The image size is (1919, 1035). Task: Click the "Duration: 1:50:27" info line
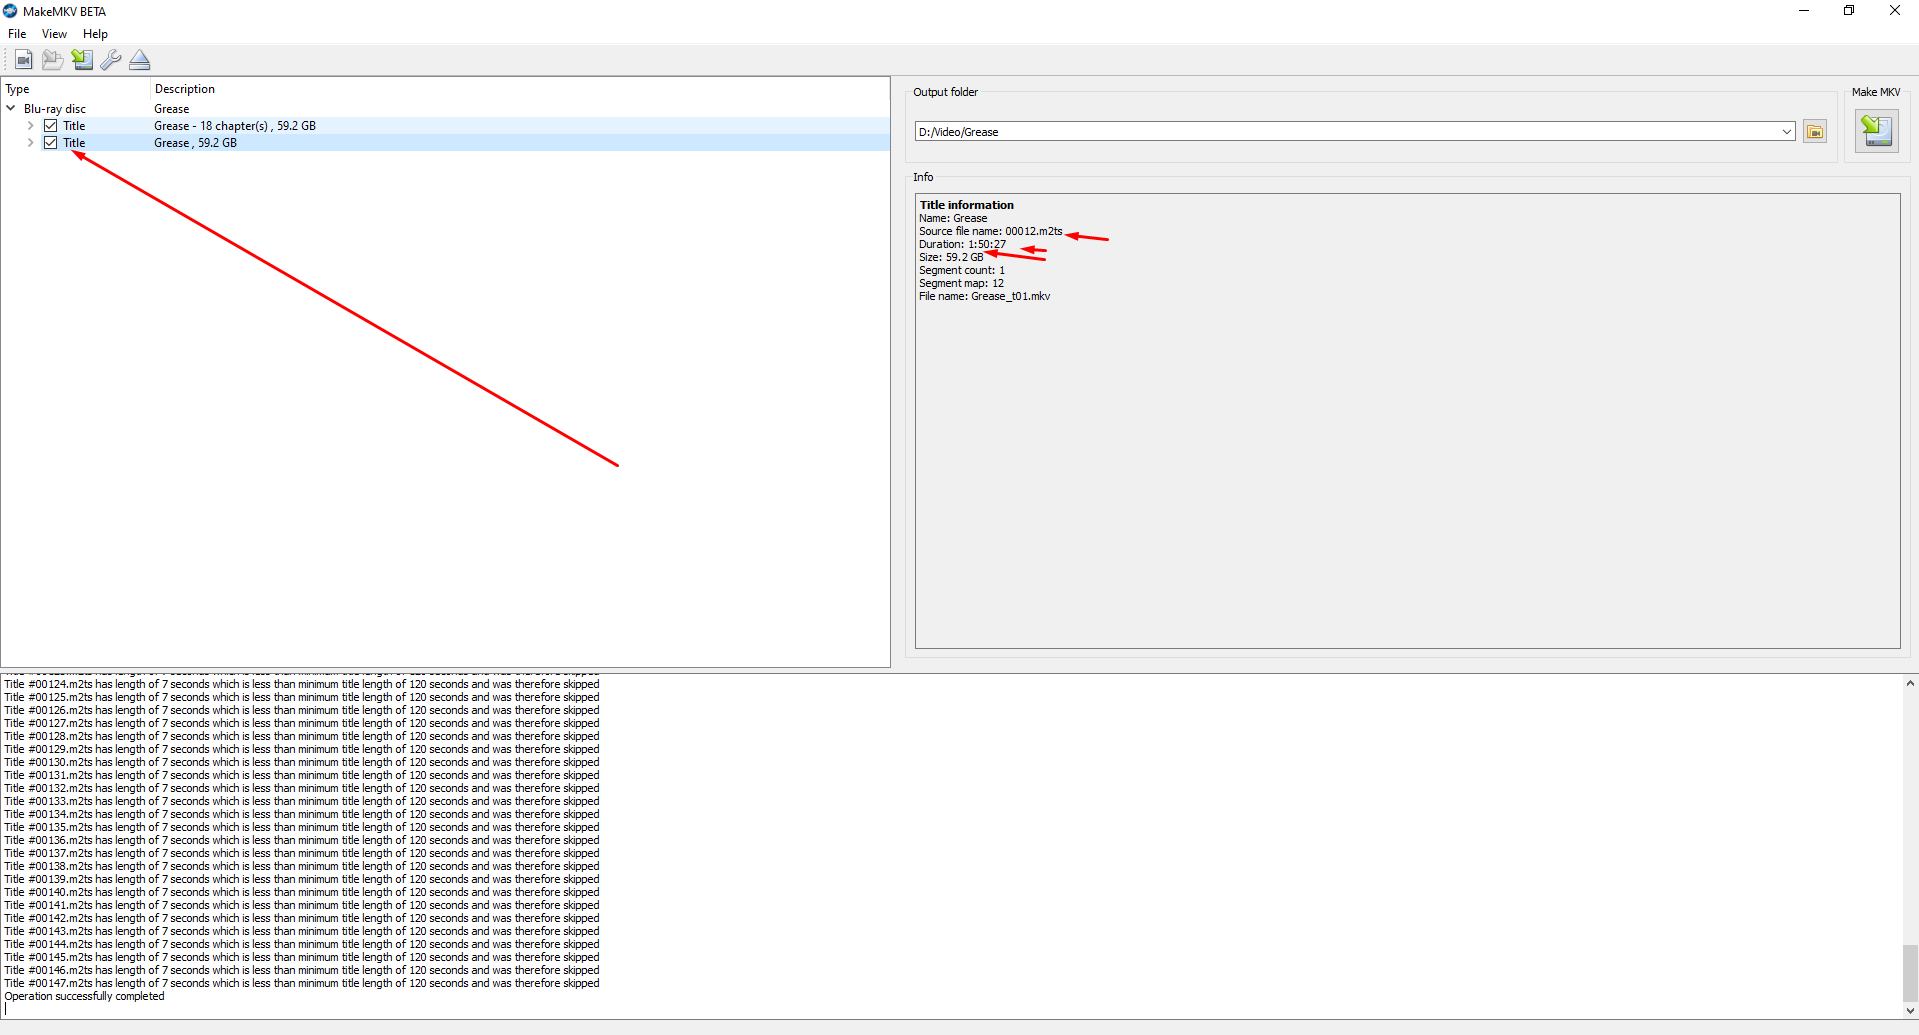pos(963,244)
